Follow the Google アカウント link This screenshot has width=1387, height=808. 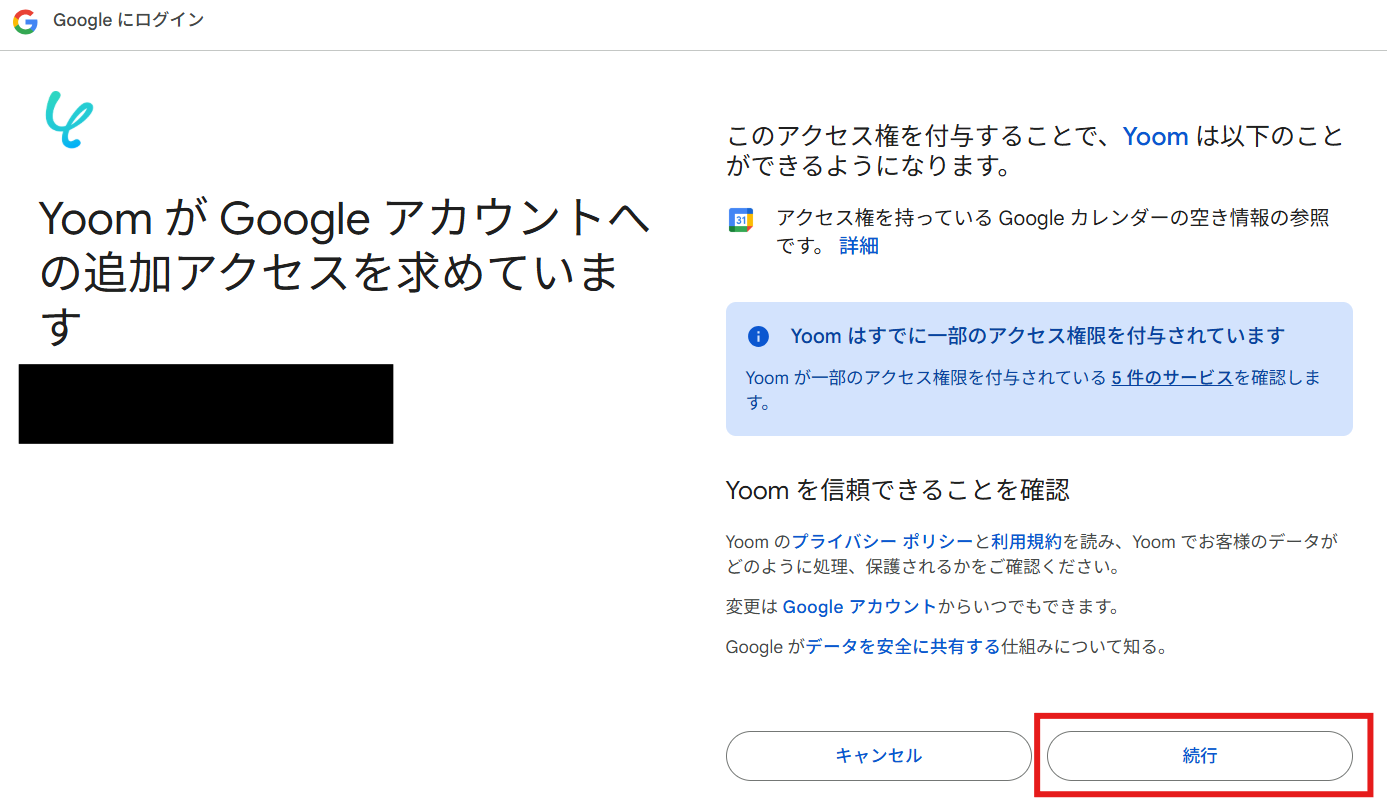click(x=859, y=607)
